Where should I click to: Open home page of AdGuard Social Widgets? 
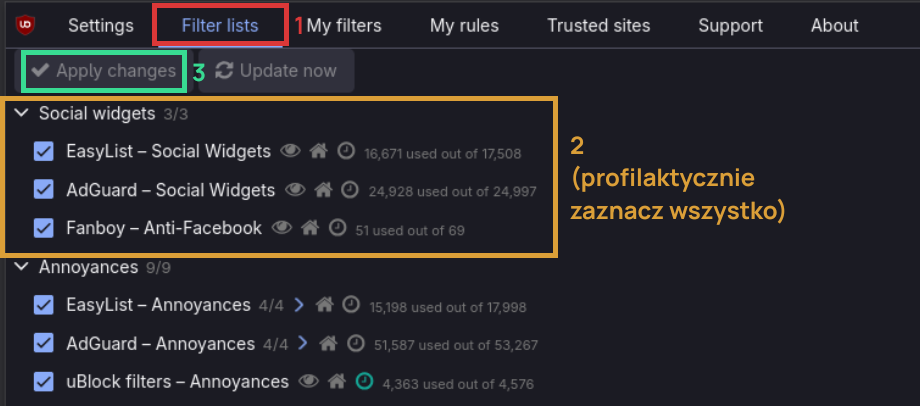click(x=323, y=190)
